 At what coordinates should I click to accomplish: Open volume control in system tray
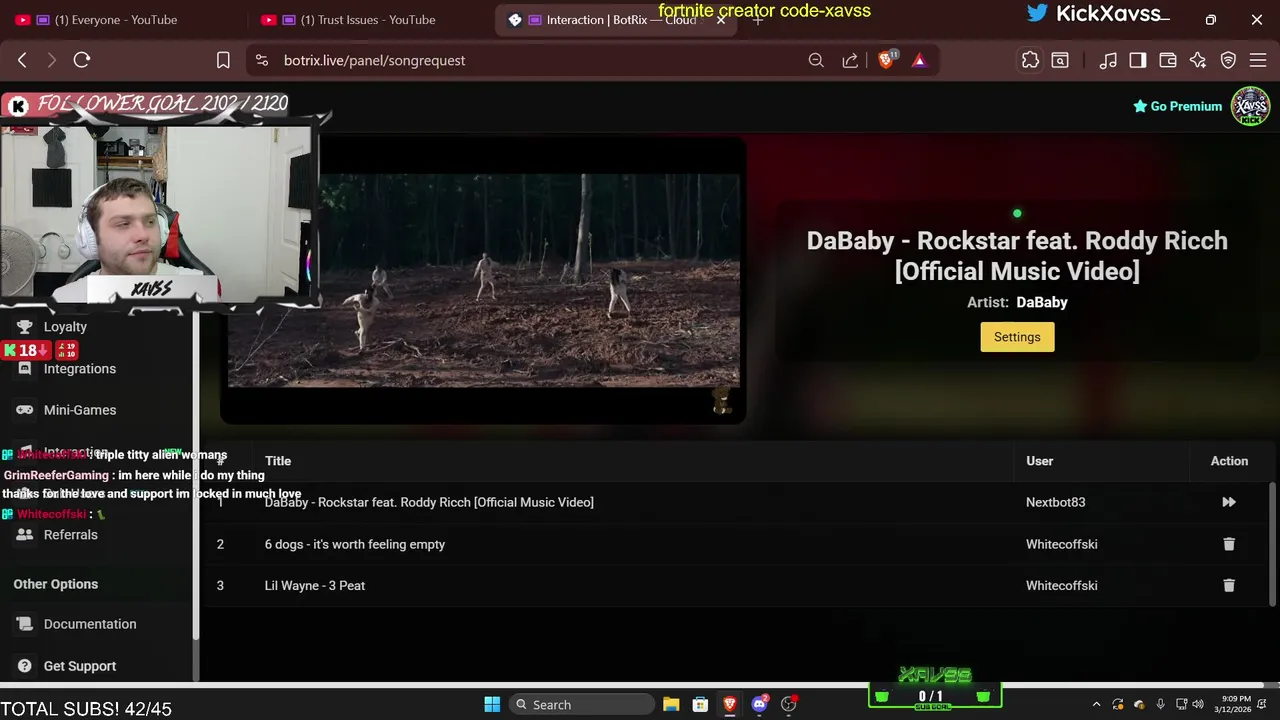coord(1198,704)
